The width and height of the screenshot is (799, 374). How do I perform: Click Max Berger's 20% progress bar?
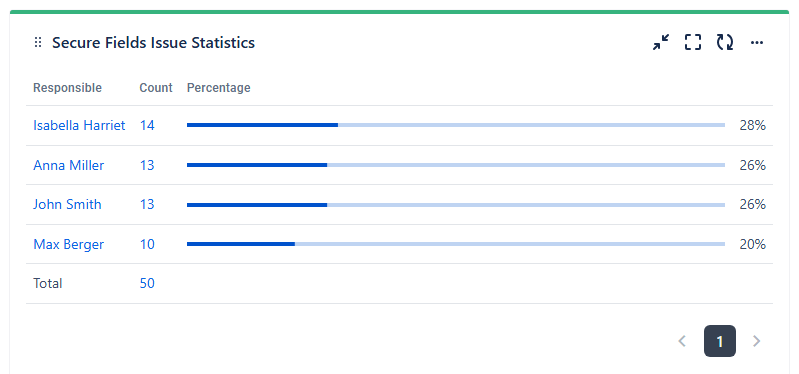click(x=456, y=244)
